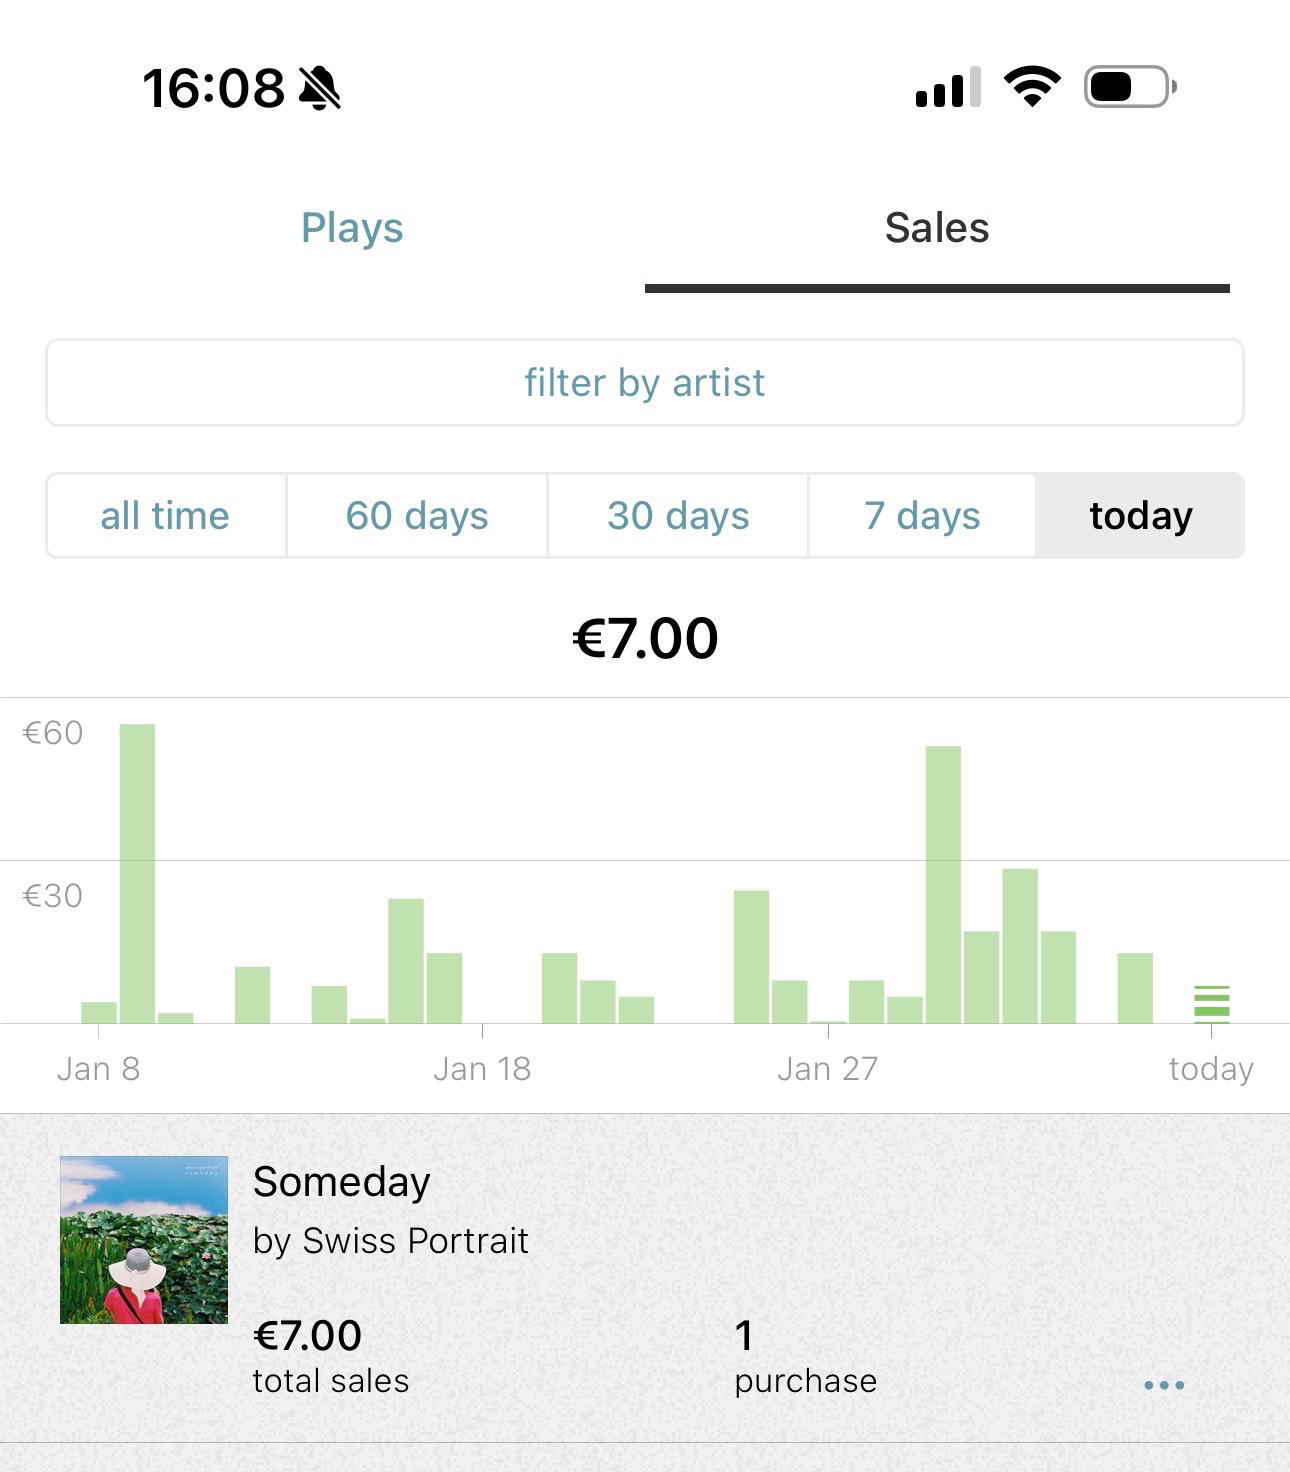Switch range to 30 days

coord(678,516)
